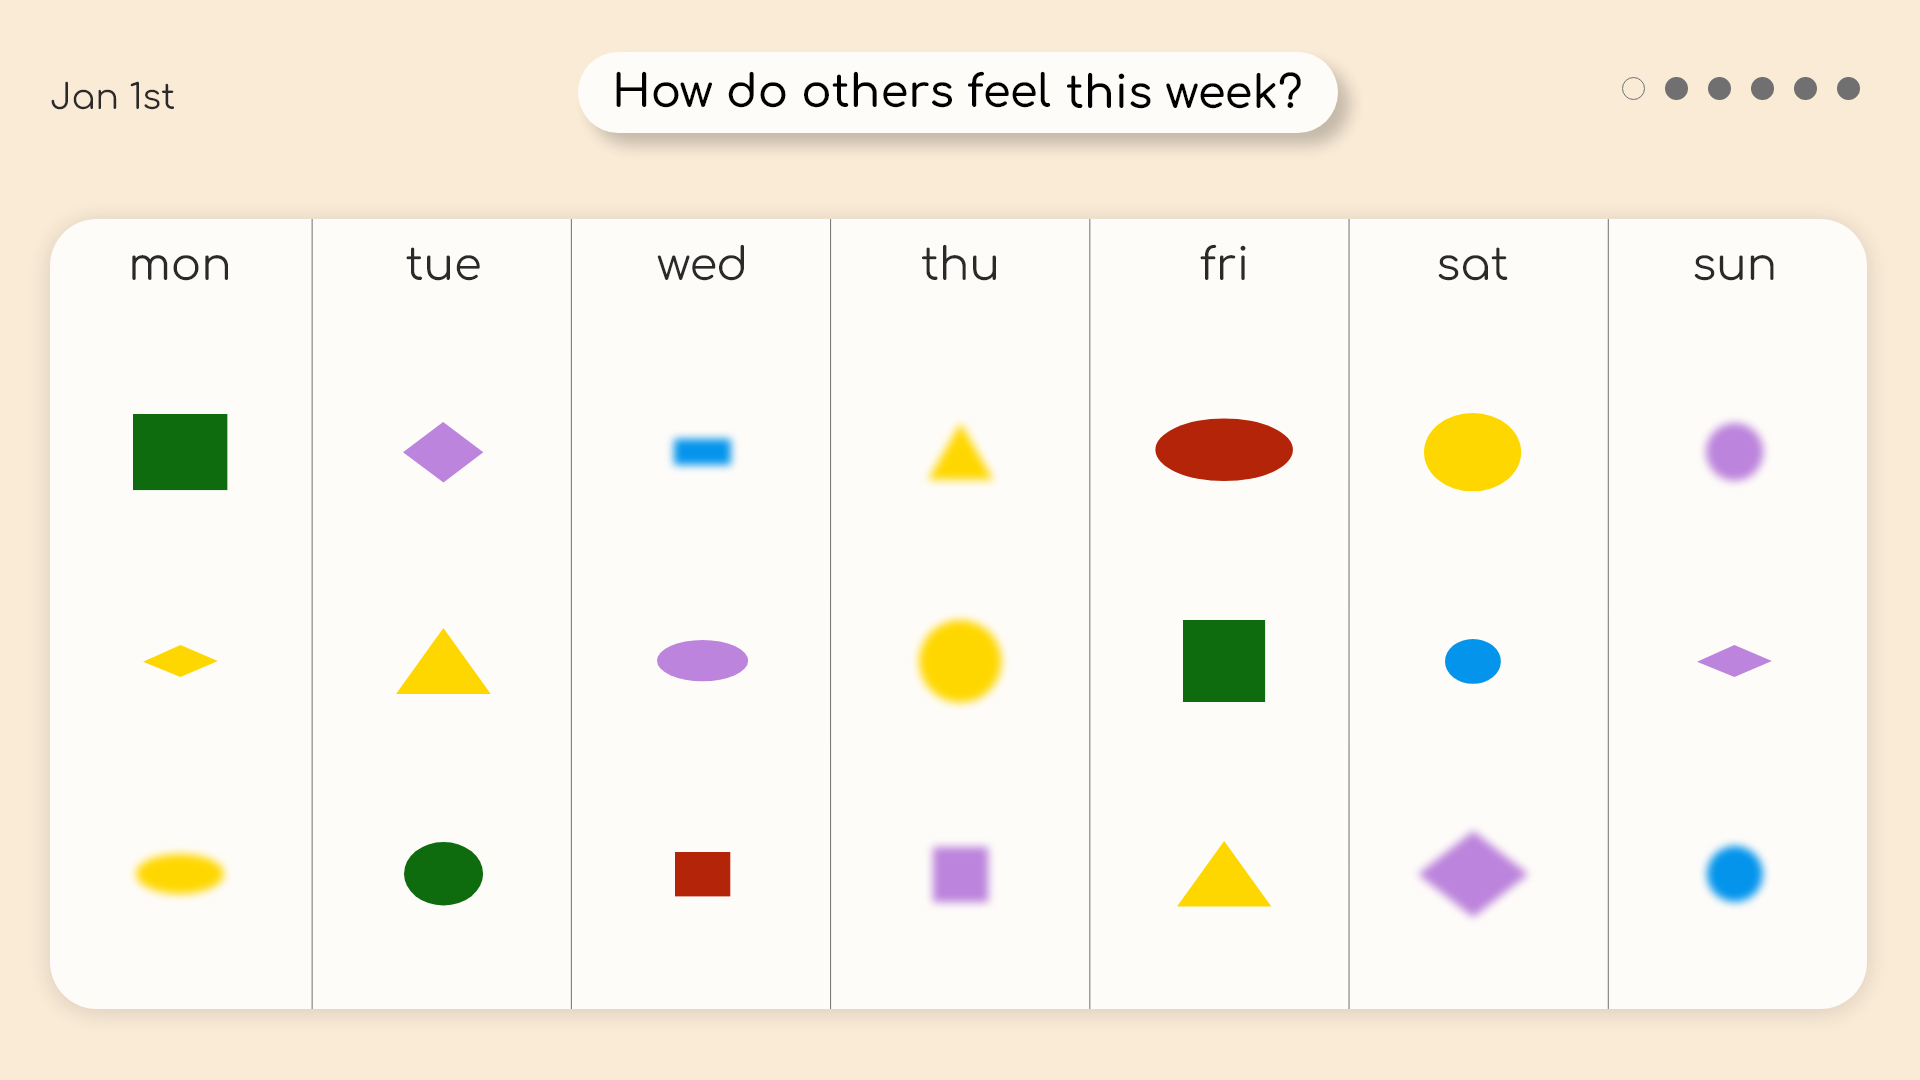Click the blurred blue rectangle under wed
Viewport: 1920px width, 1080px height.
pyautogui.click(x=702, y=452)
